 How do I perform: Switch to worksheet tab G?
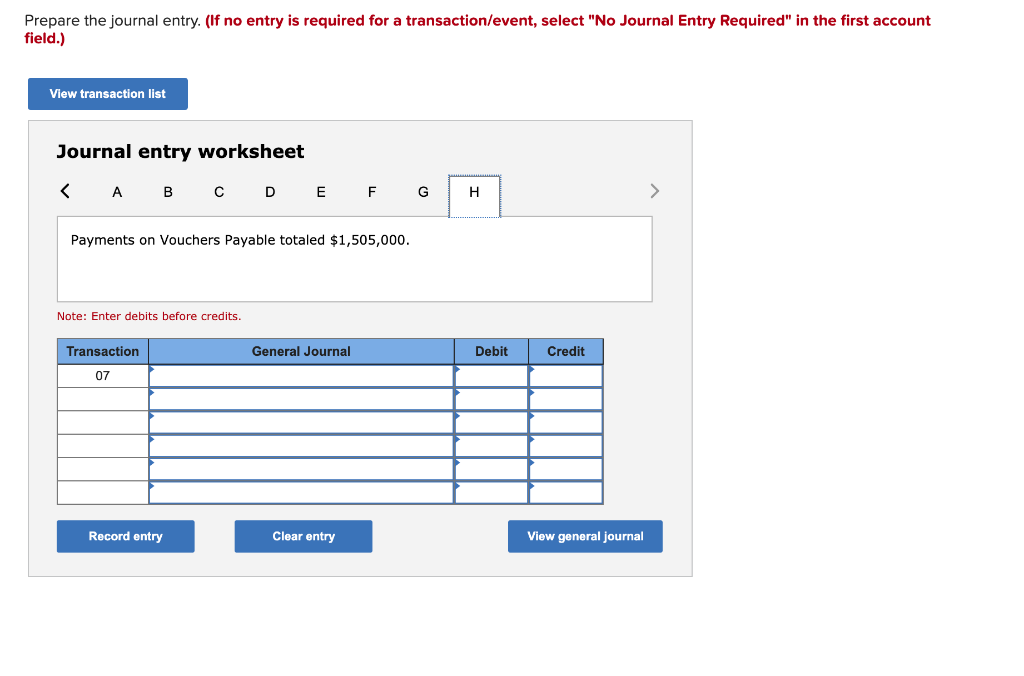(x=423, y=192)
